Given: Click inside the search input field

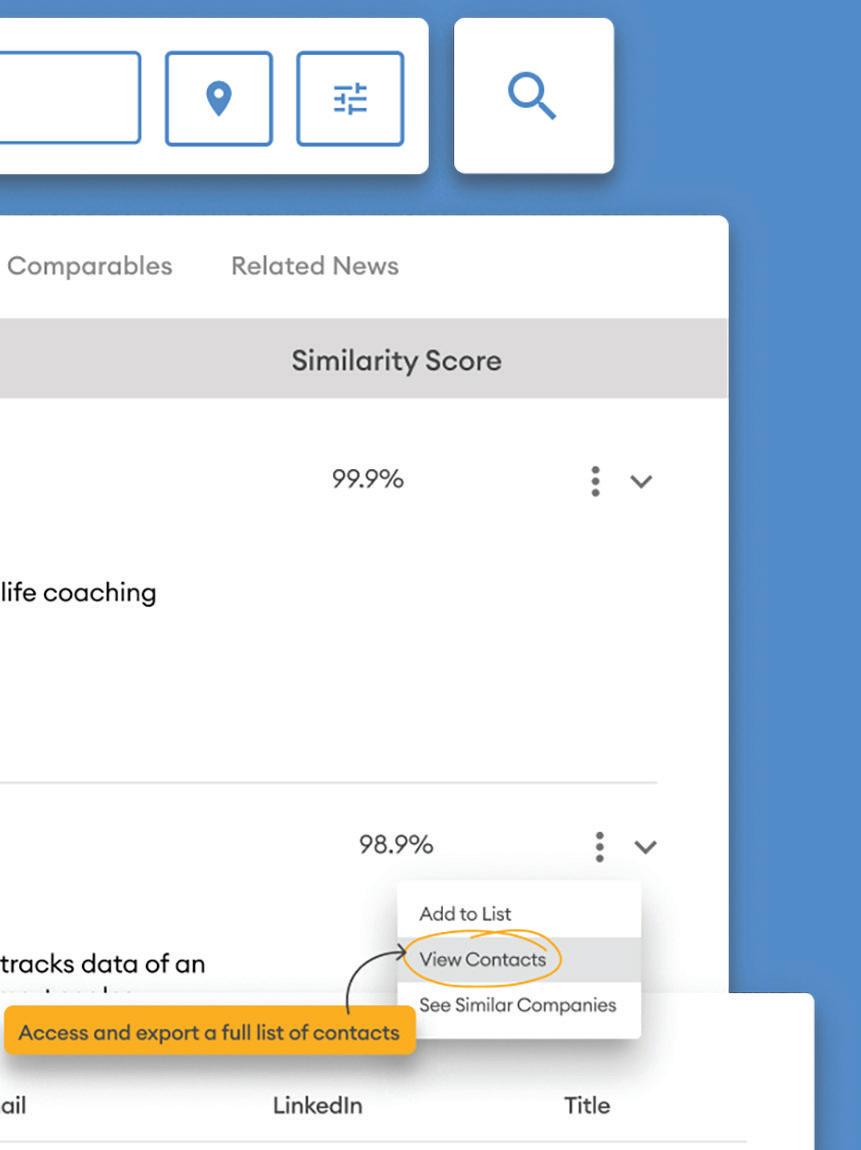Looking at the screenshot, I should click(x=65, y=98).
